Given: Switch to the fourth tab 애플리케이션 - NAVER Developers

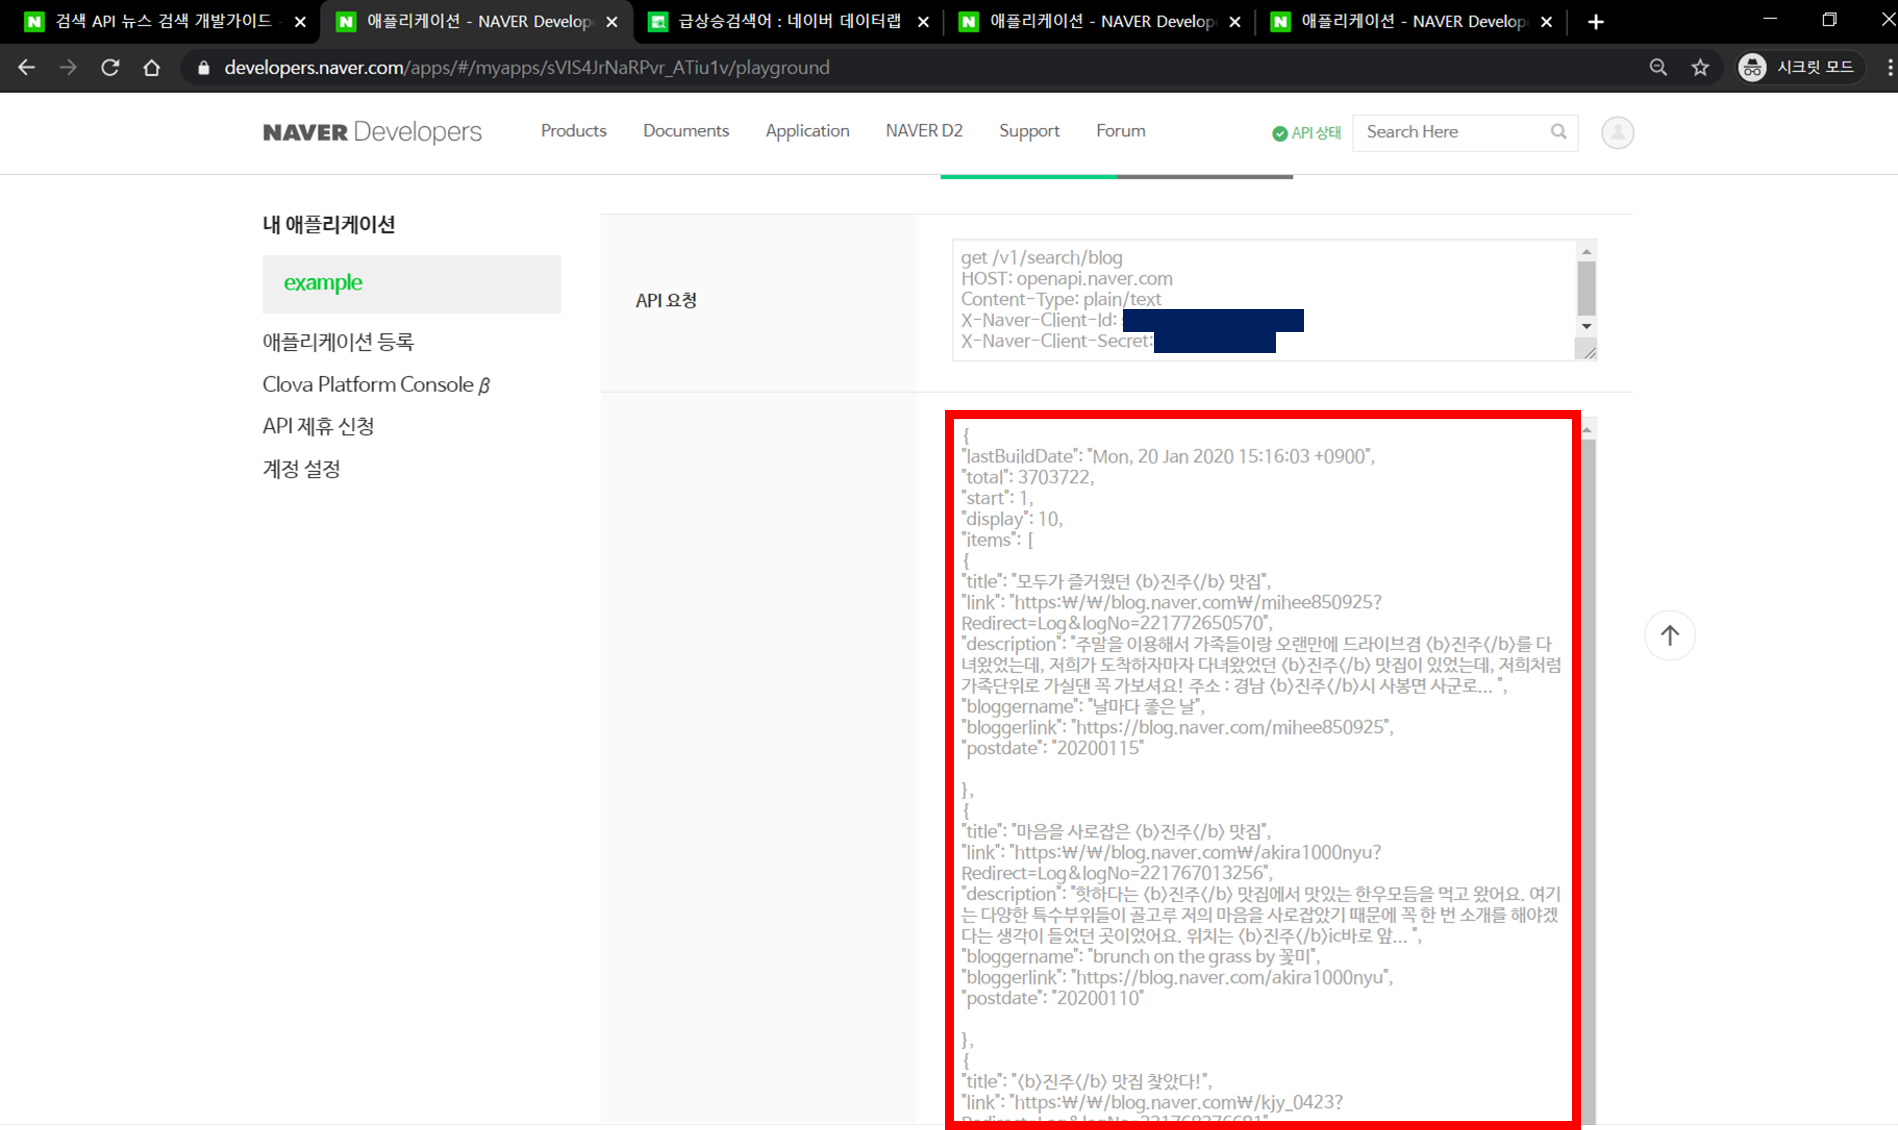Looking at the screenshot, I should tap(1100, 21).
